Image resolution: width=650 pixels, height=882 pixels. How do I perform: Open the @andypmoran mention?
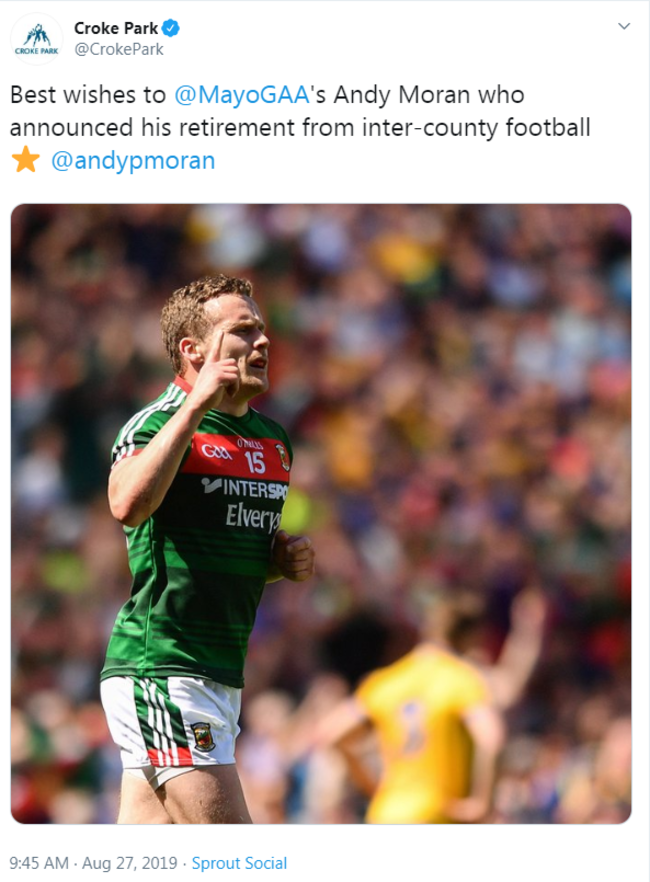coord(133,160)
